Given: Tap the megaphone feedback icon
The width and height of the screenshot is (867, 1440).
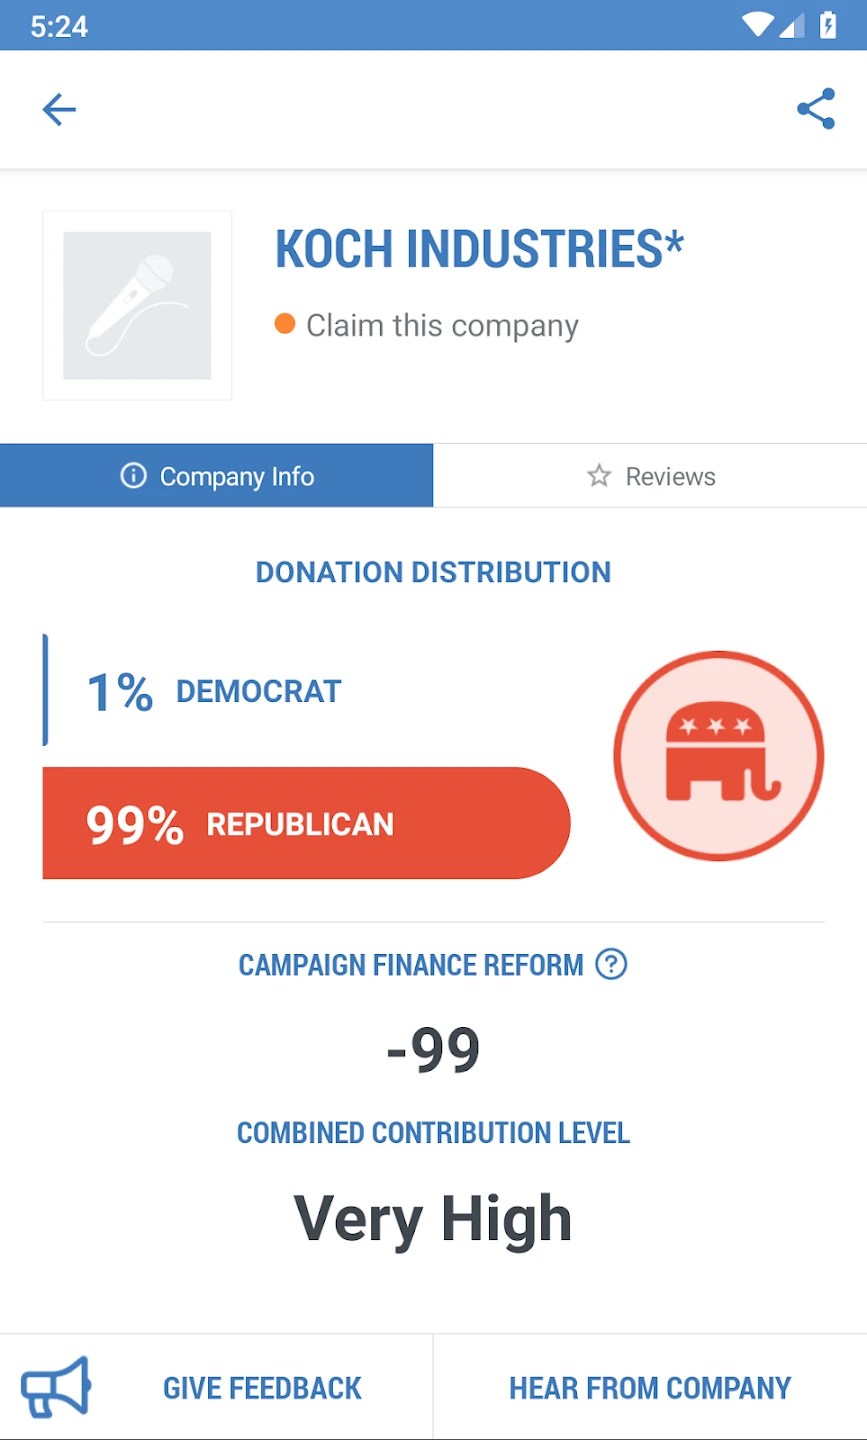Looking at the screenshot, I should [x=56, y=1387].
